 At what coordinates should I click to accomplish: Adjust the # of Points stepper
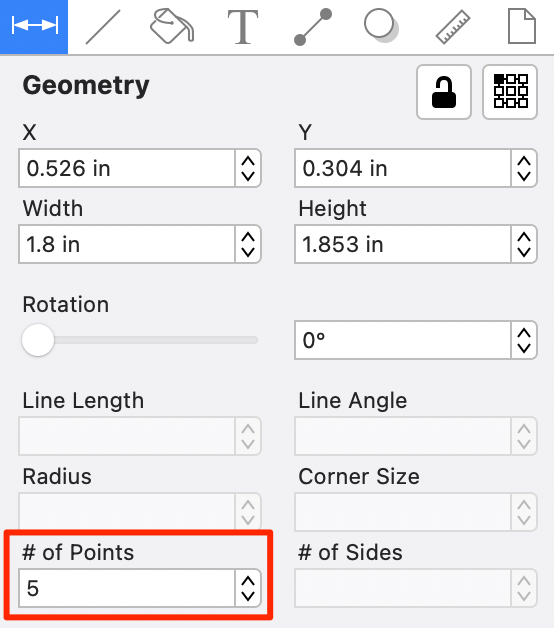[x=248, y=588]
